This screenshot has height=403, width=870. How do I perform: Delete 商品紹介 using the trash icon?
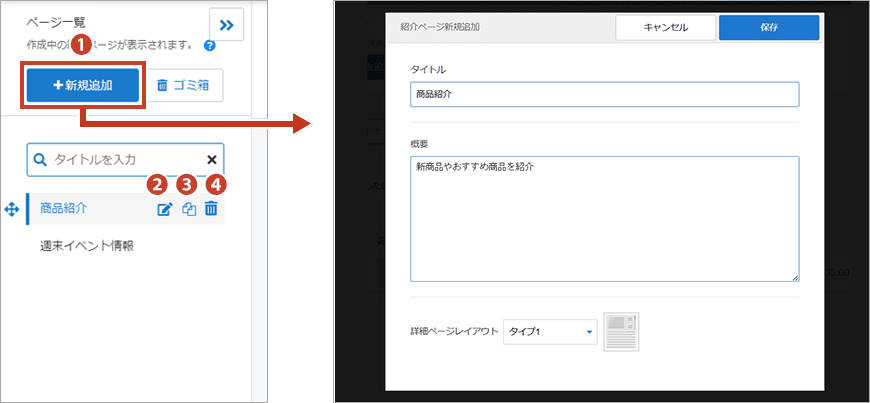click(x=211, y=209)
